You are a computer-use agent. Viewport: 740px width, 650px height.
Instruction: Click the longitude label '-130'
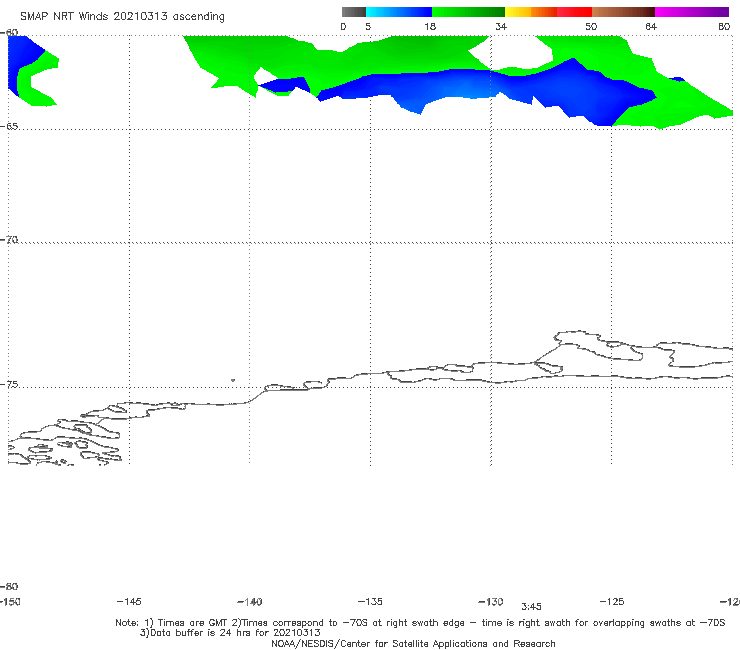[491, 602]
